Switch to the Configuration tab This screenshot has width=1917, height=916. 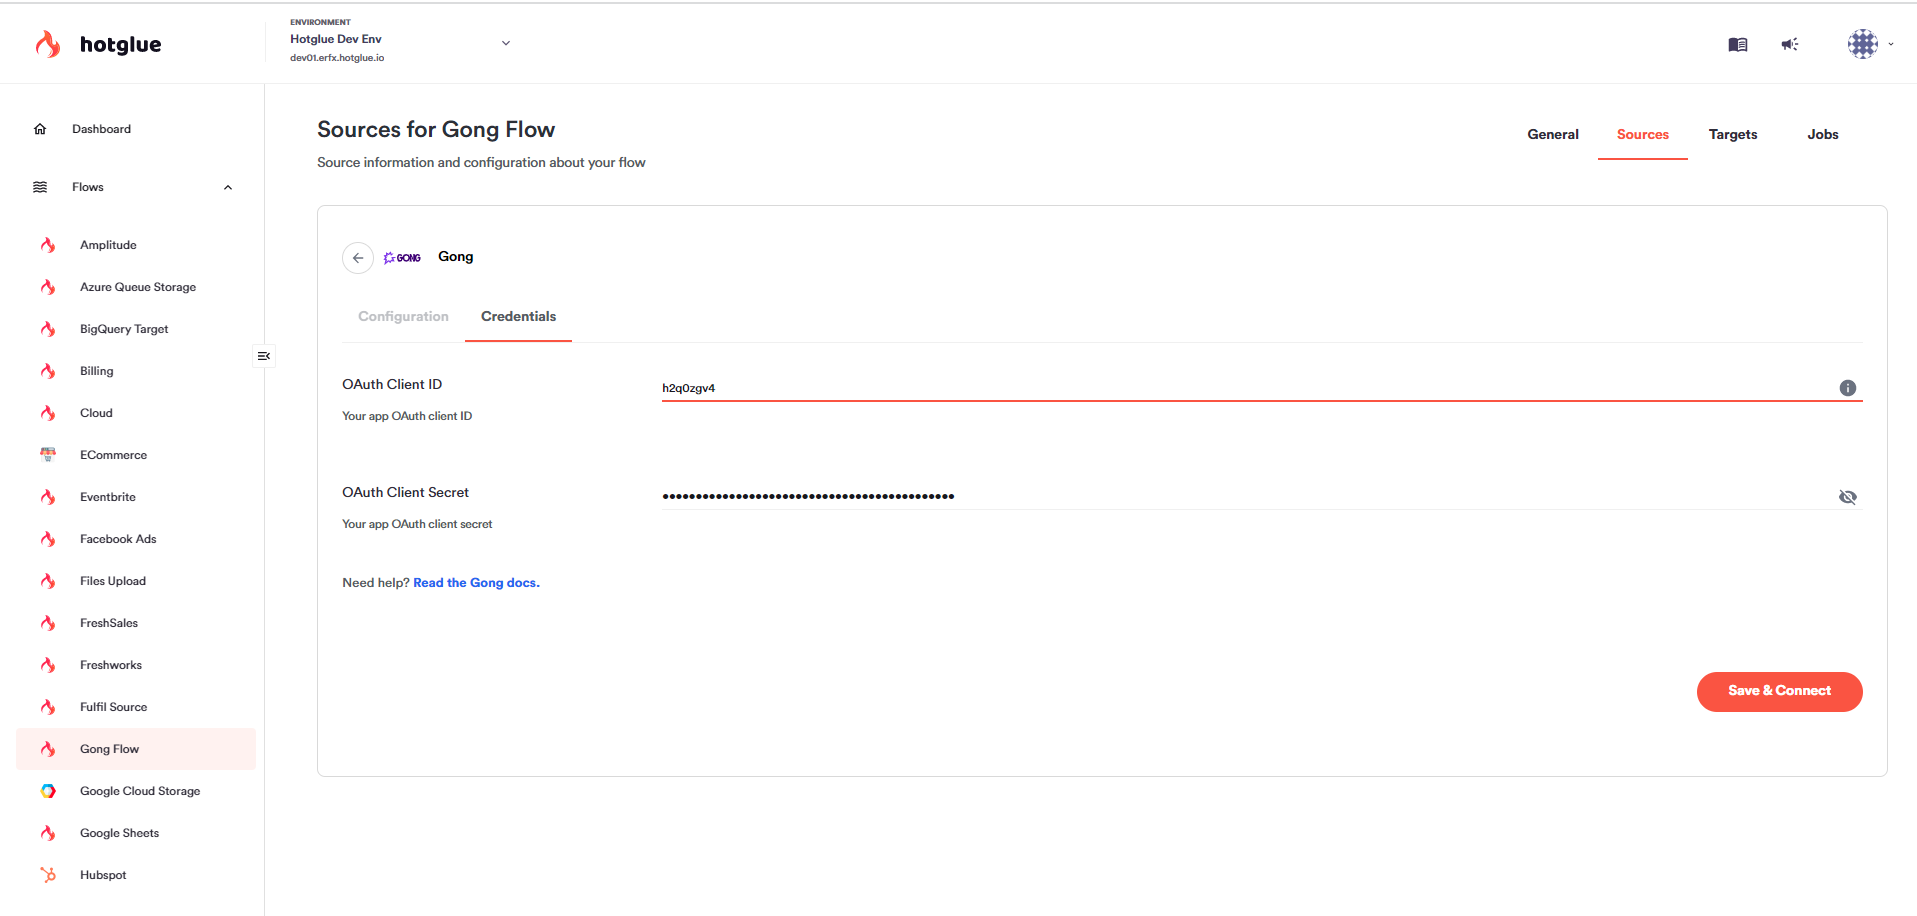[x=403, y=317]
